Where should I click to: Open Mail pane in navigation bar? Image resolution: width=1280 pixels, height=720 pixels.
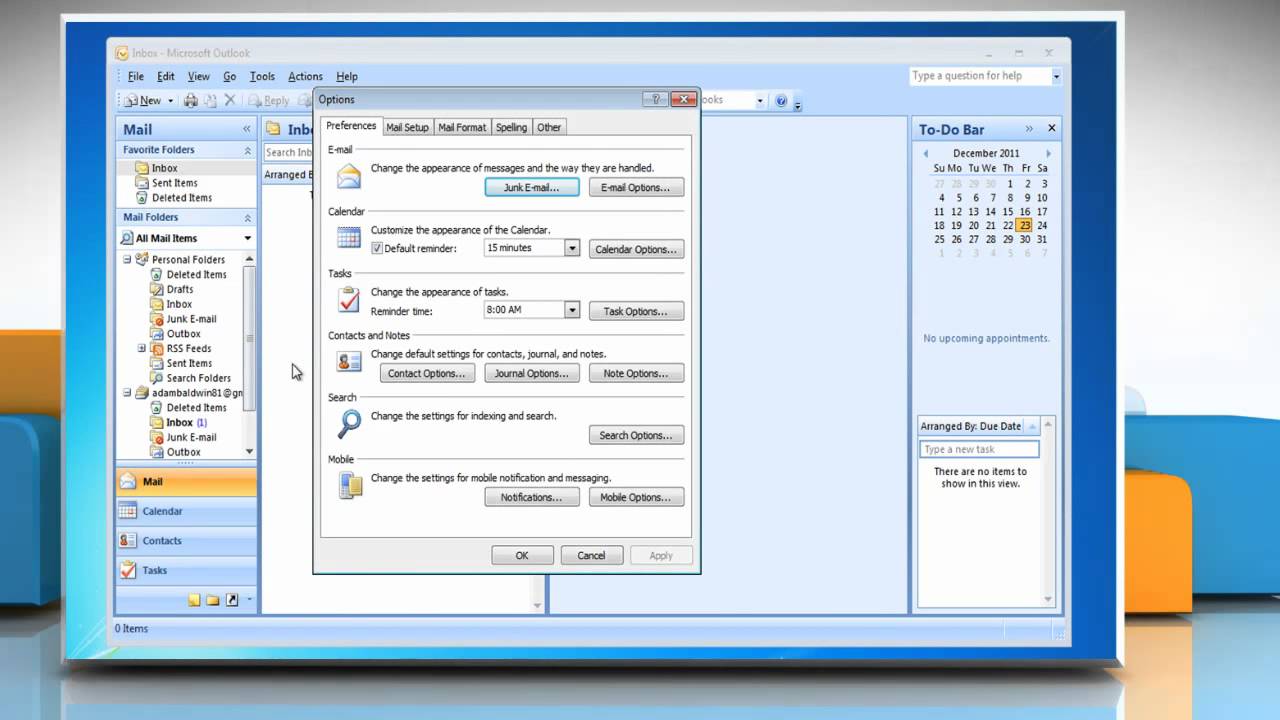tap(186, 482)
